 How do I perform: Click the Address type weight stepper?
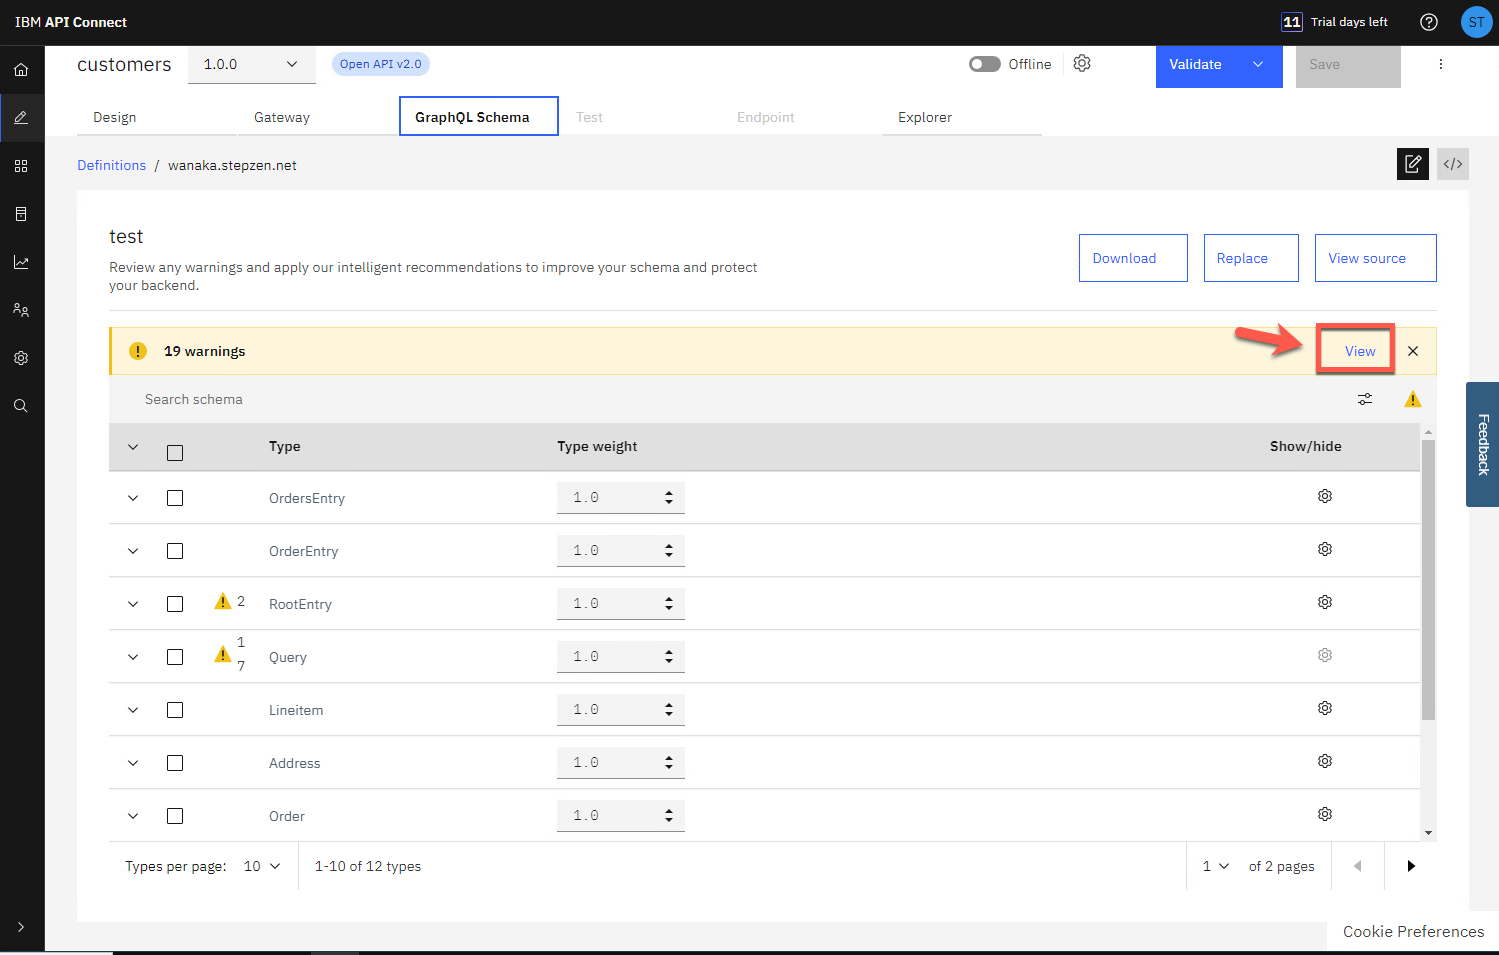click(x=668, y=763)
